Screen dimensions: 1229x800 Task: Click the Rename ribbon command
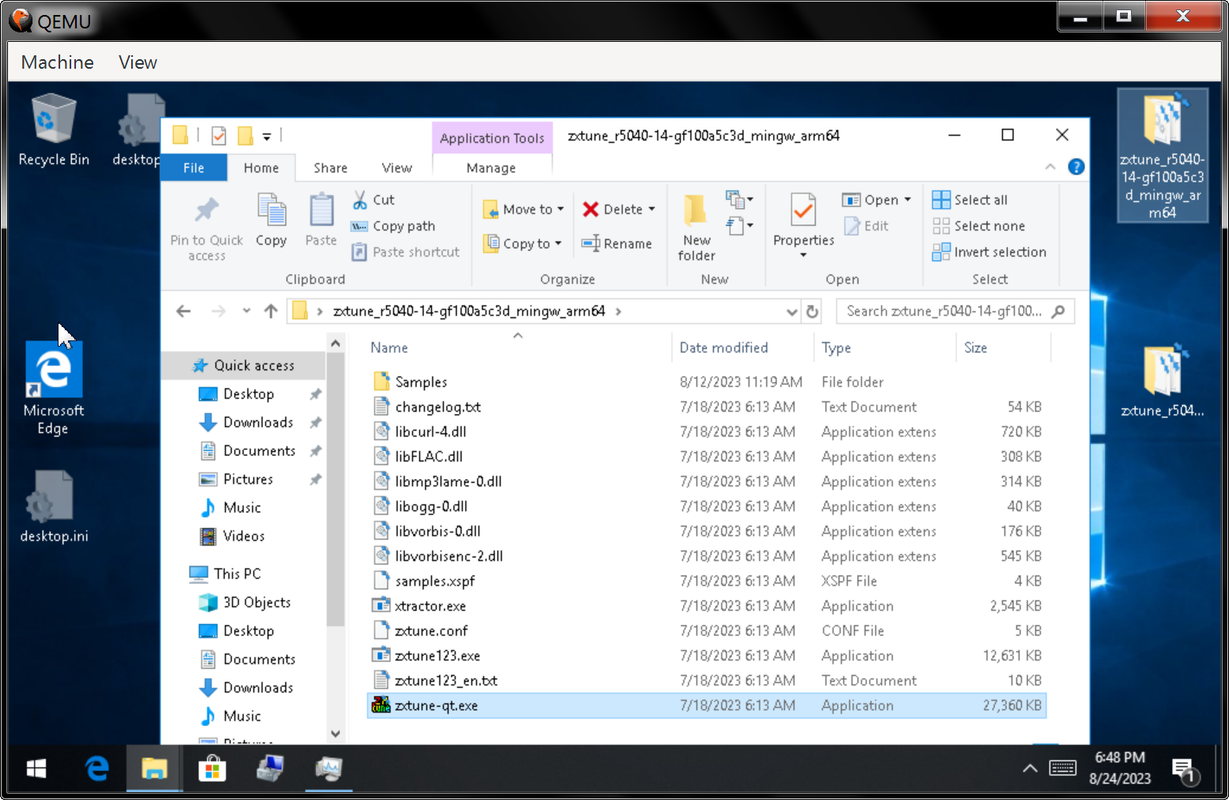click(x=616, y=243)
